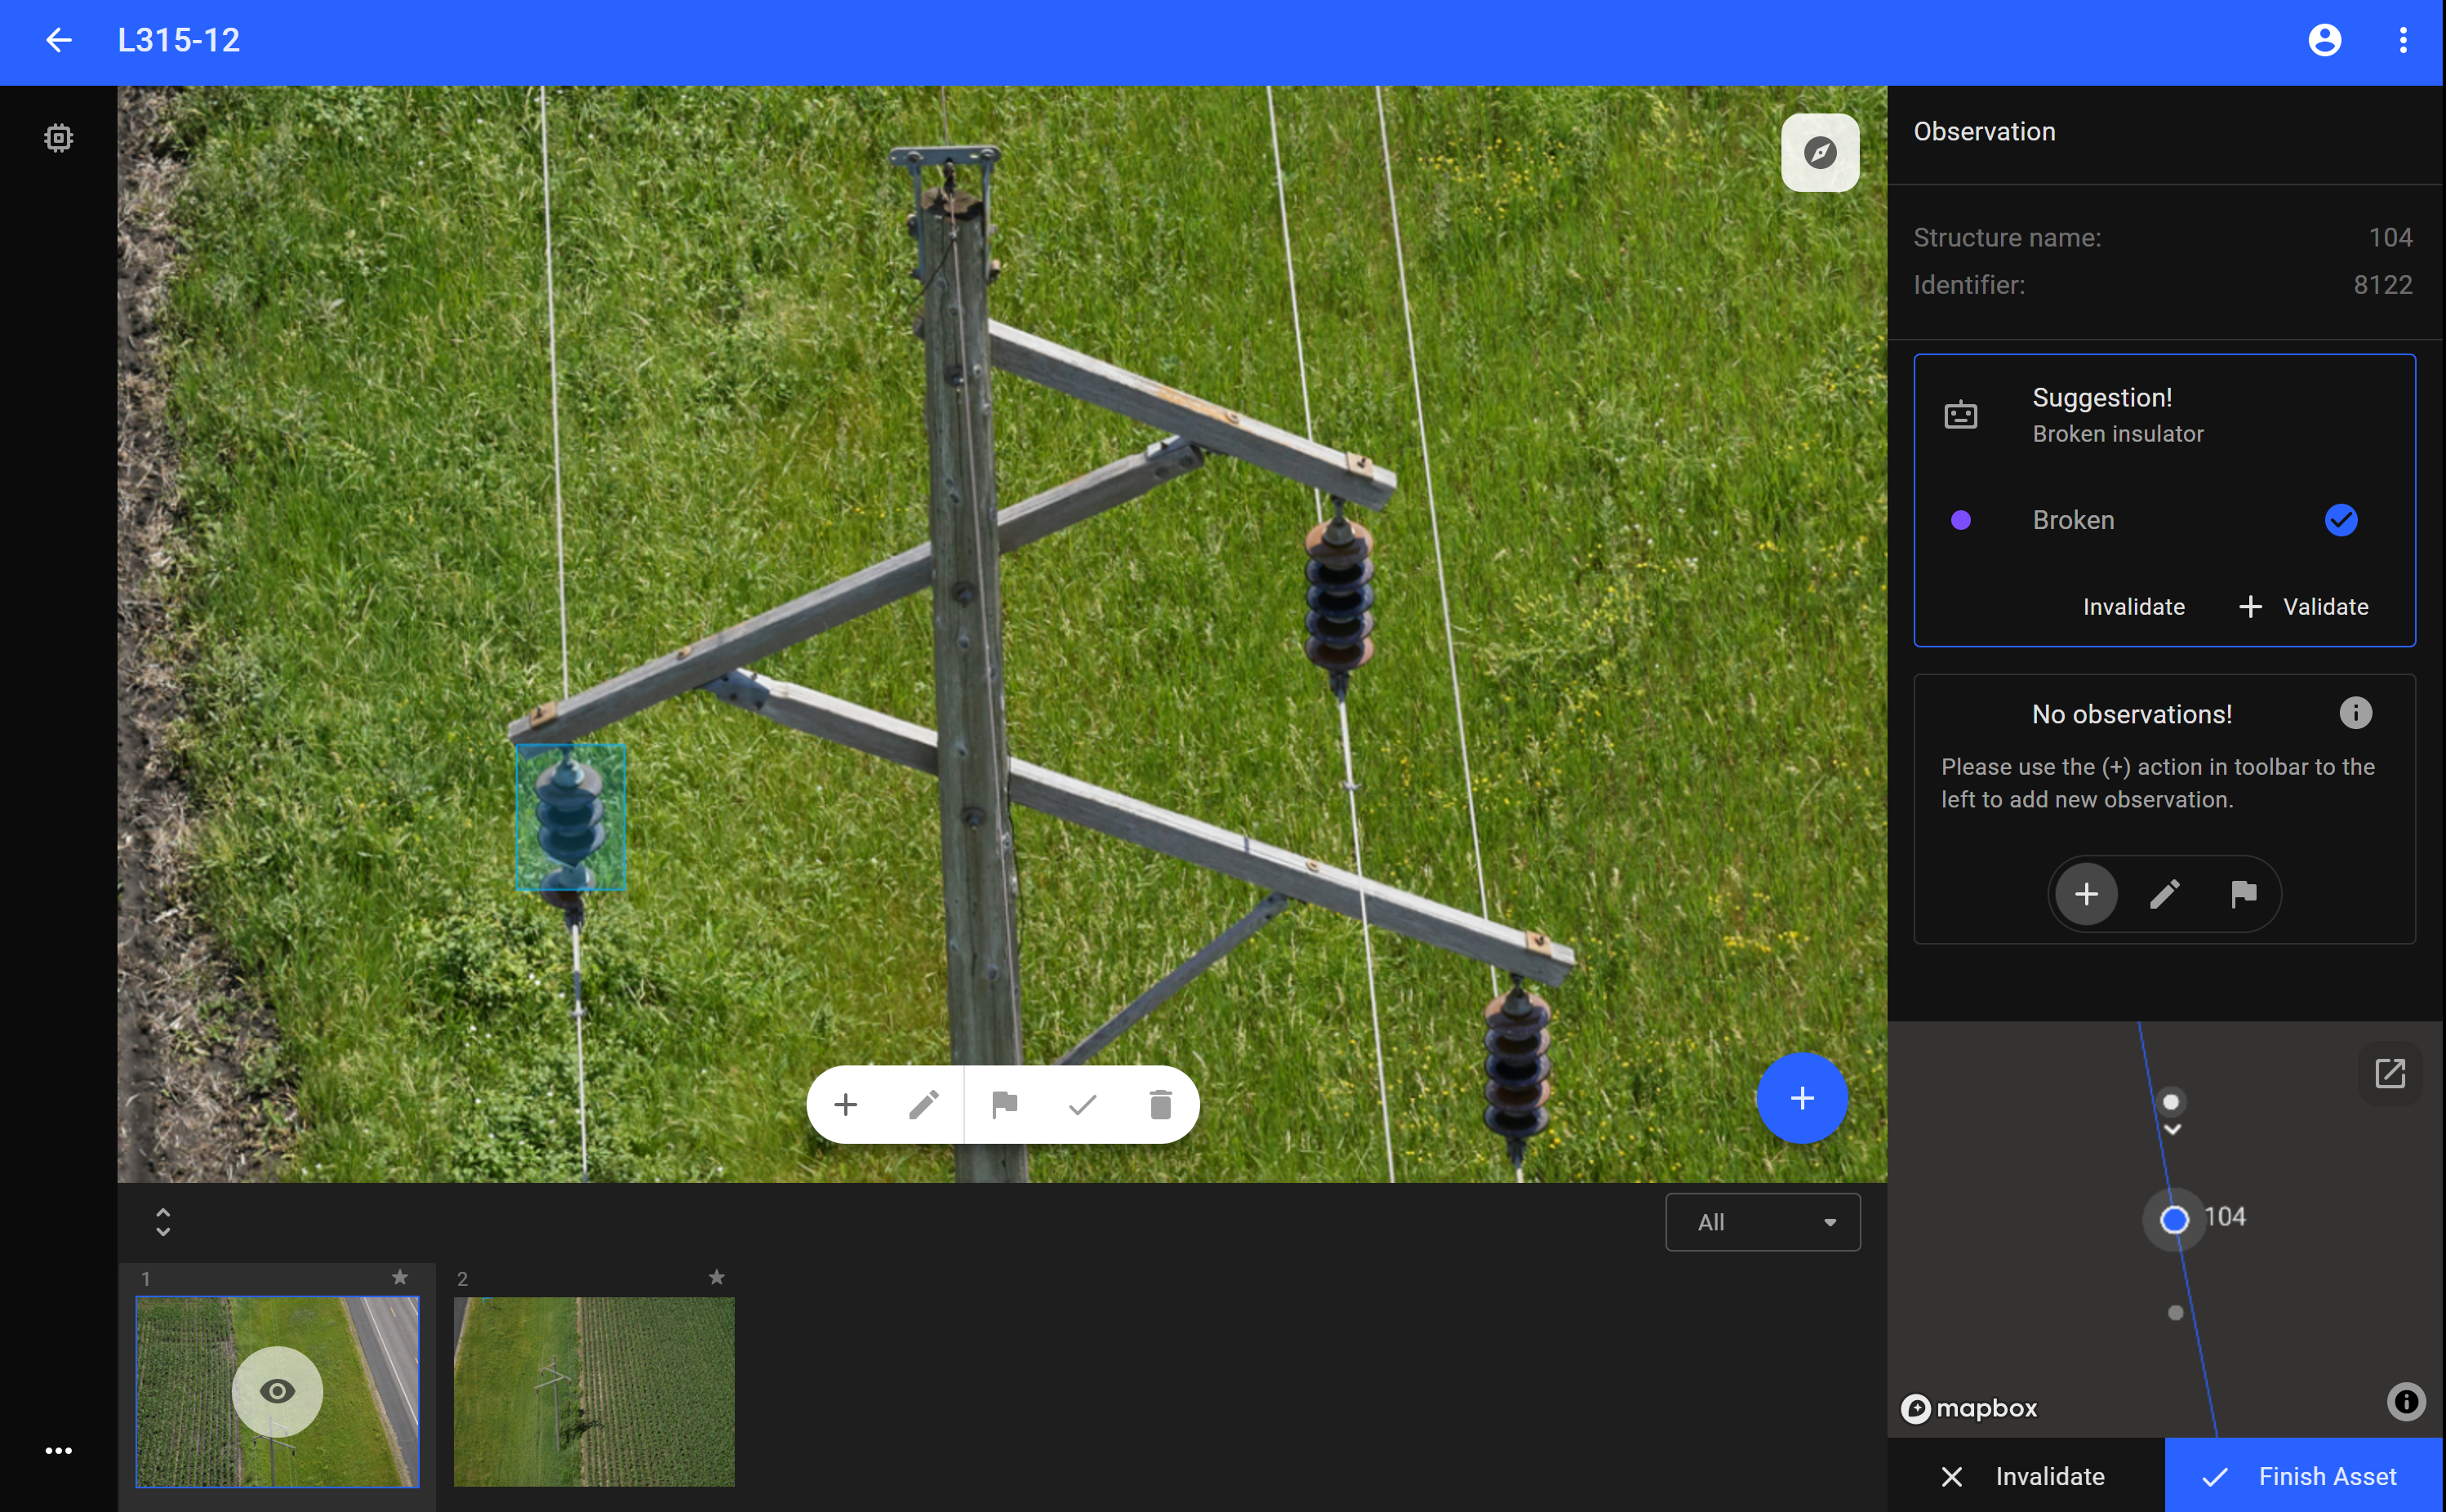
Task: Click the structure name value 104
Action: pos(2391,238)
